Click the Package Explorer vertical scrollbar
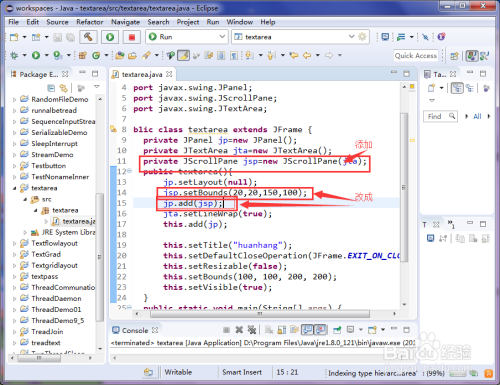Screen dimensions: 500x385 pos(100,257)
